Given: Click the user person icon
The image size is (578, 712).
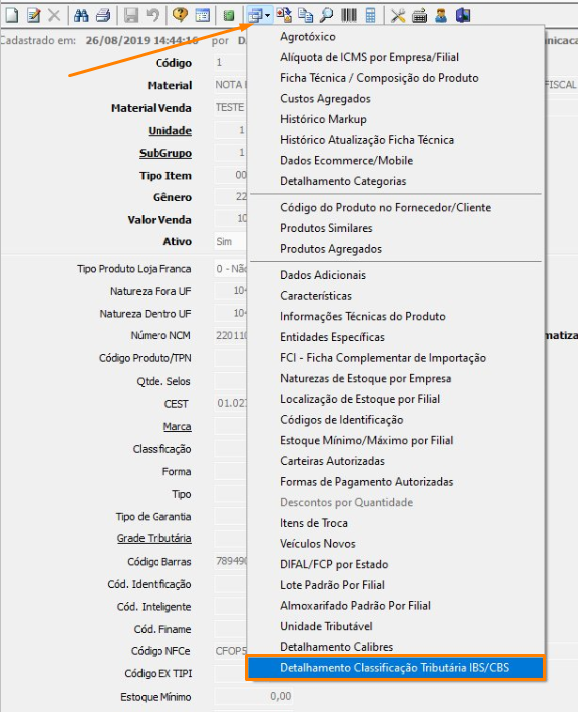Looking at the screenshot, I should point(440,15).
